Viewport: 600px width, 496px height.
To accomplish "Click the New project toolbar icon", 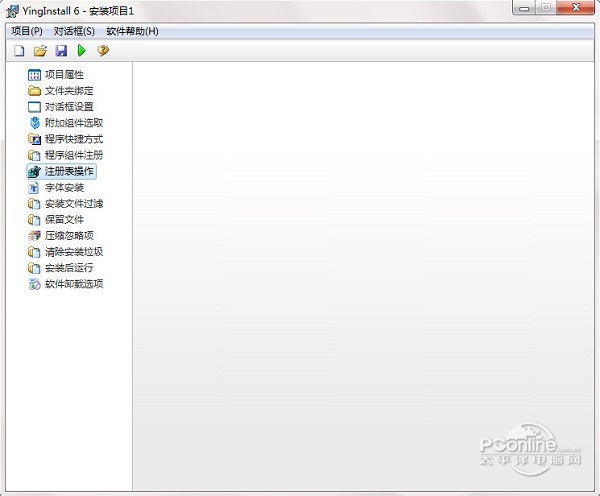I will pyautogui.click(x=19, y=51).
